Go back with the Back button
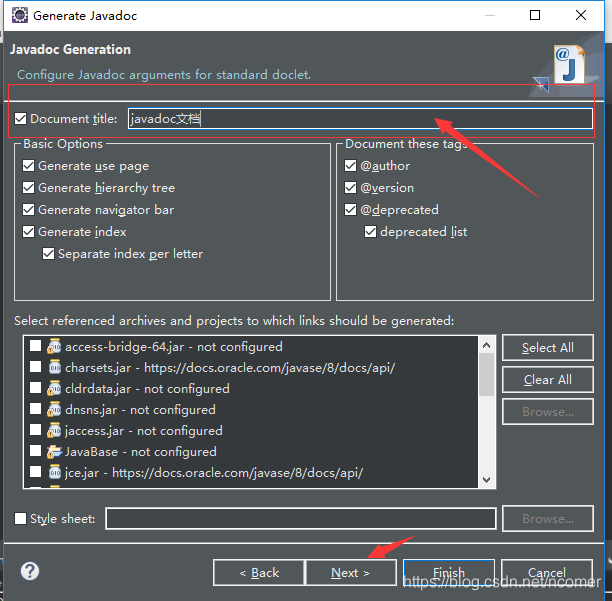The width and height of the screenshot is (612, 601). (259, 573)
